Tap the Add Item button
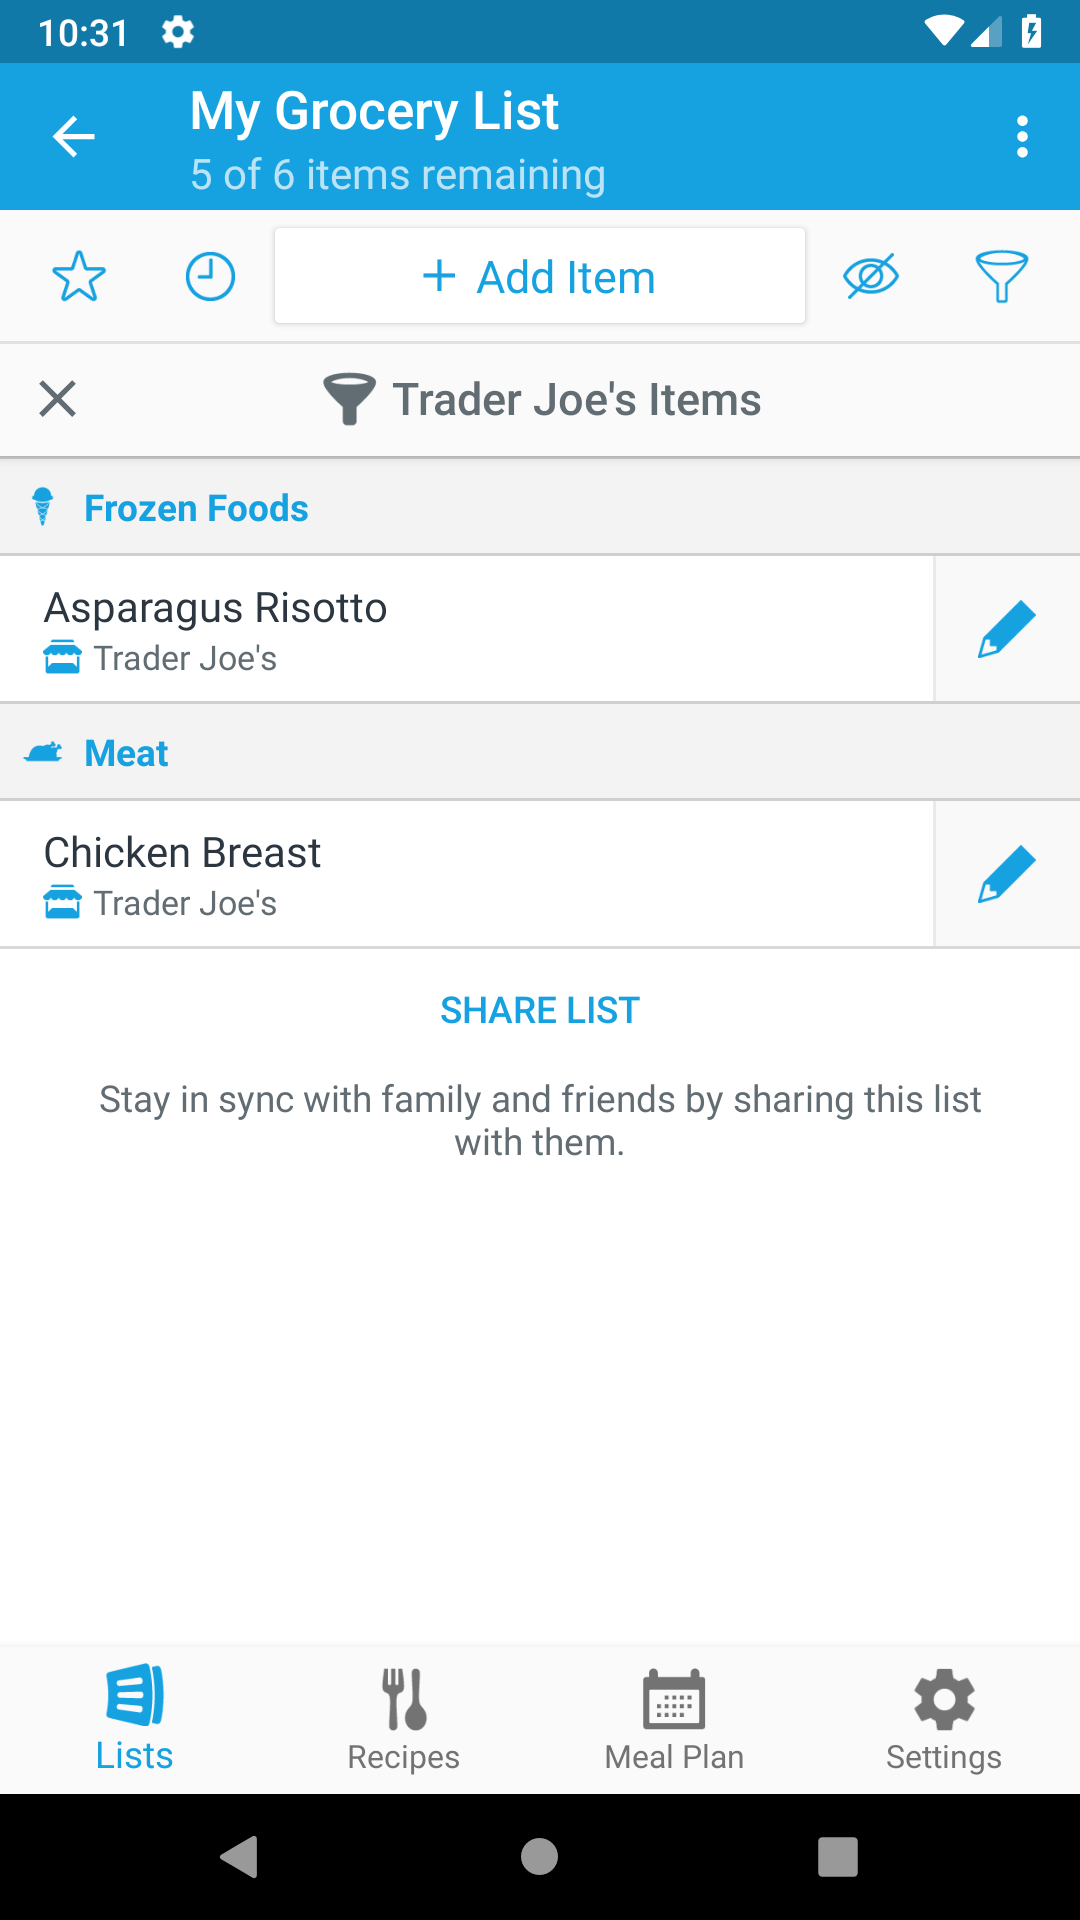Viewport: 1080px width, 1920px height. pyautogui.click(x=540, y=277)
